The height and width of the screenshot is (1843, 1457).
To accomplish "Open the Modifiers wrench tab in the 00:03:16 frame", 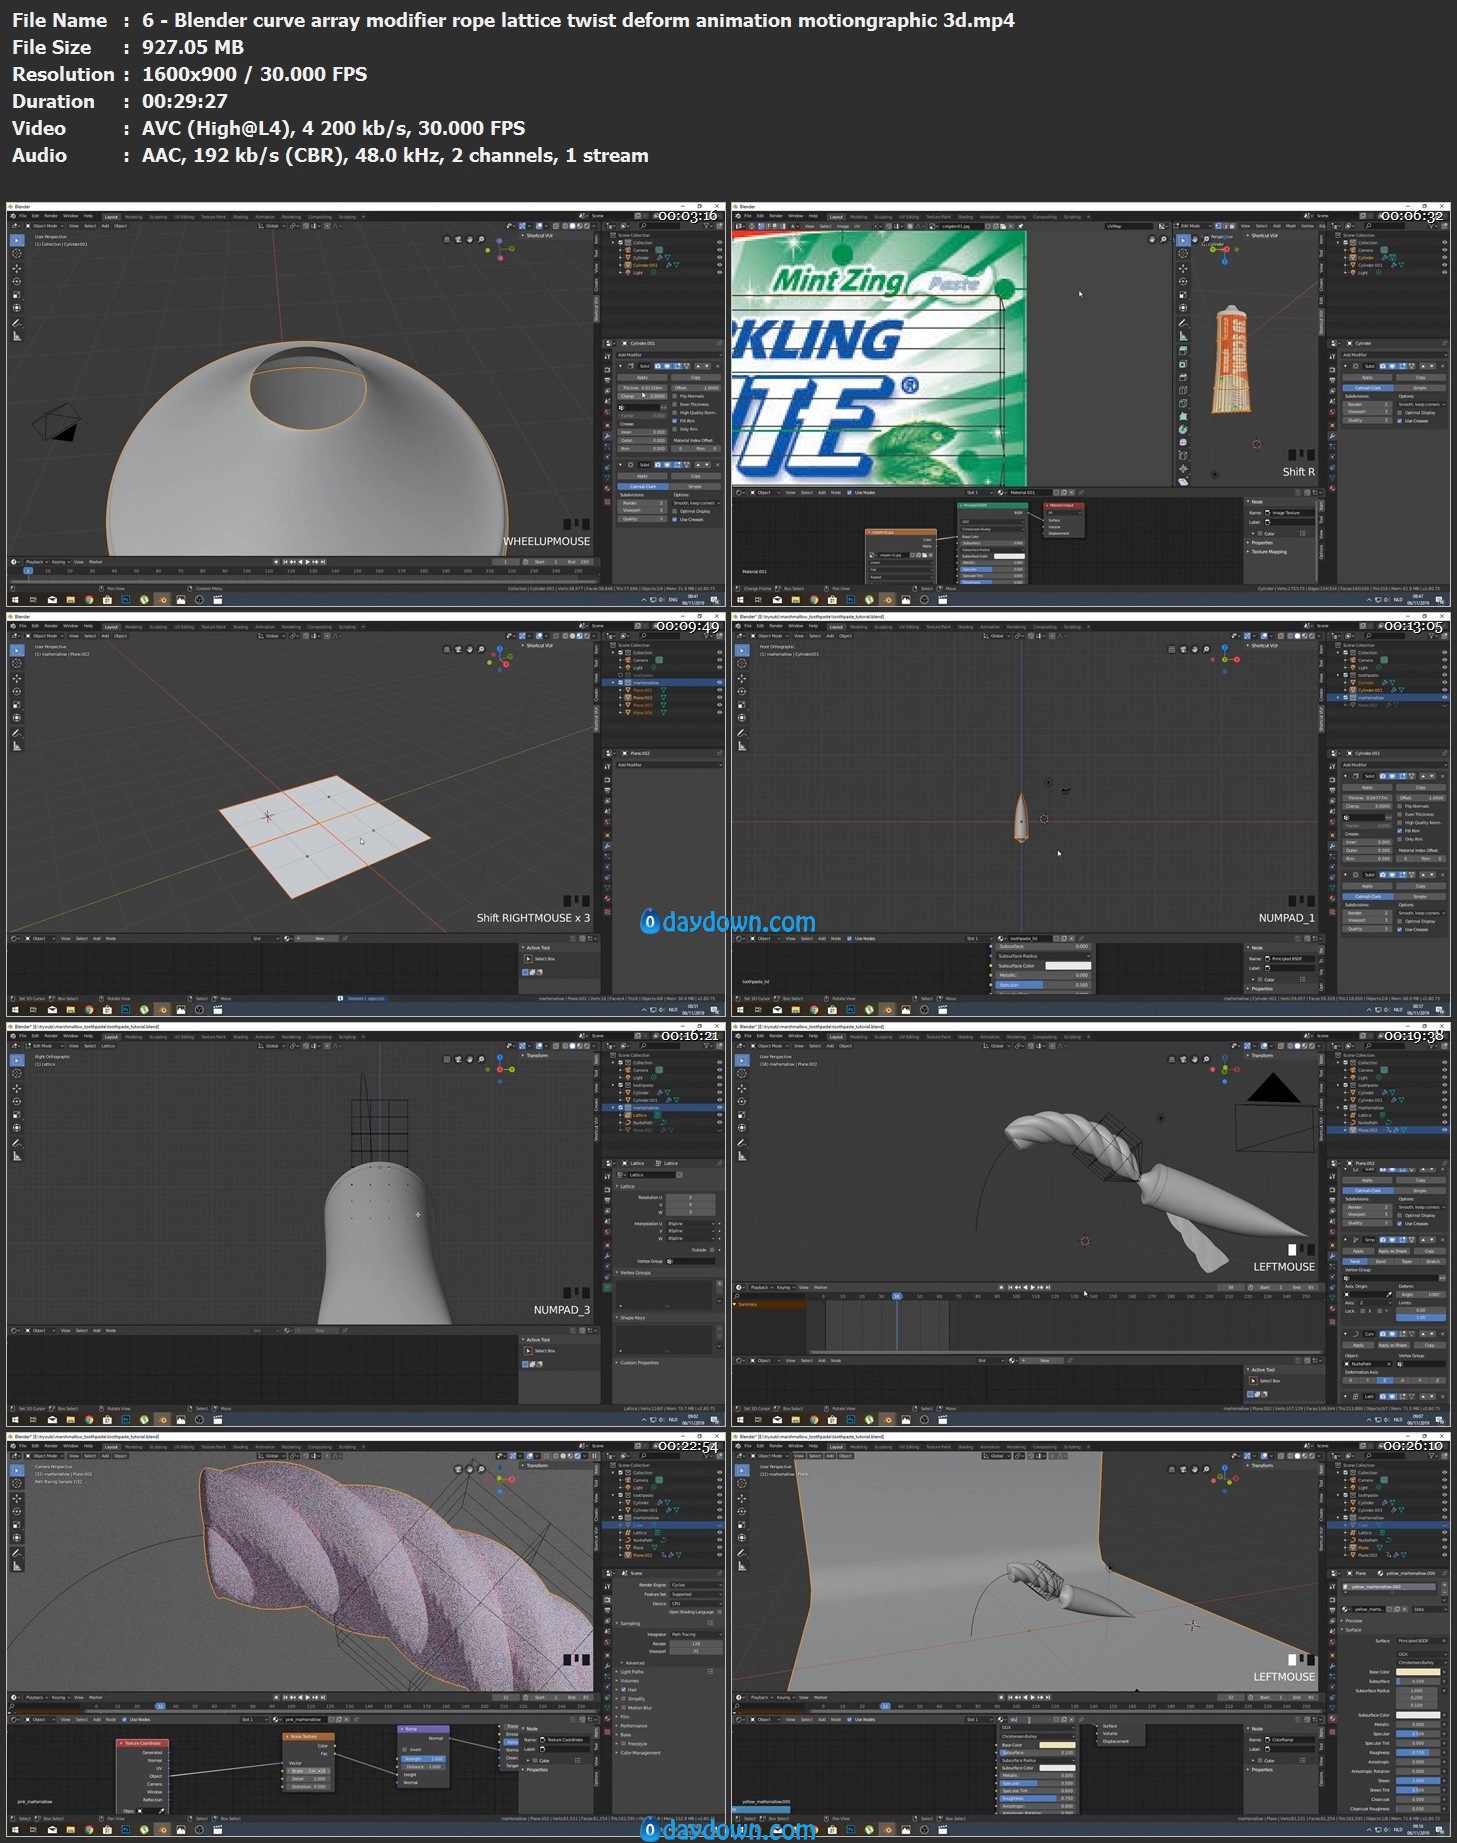I will (x=607, y=437).
